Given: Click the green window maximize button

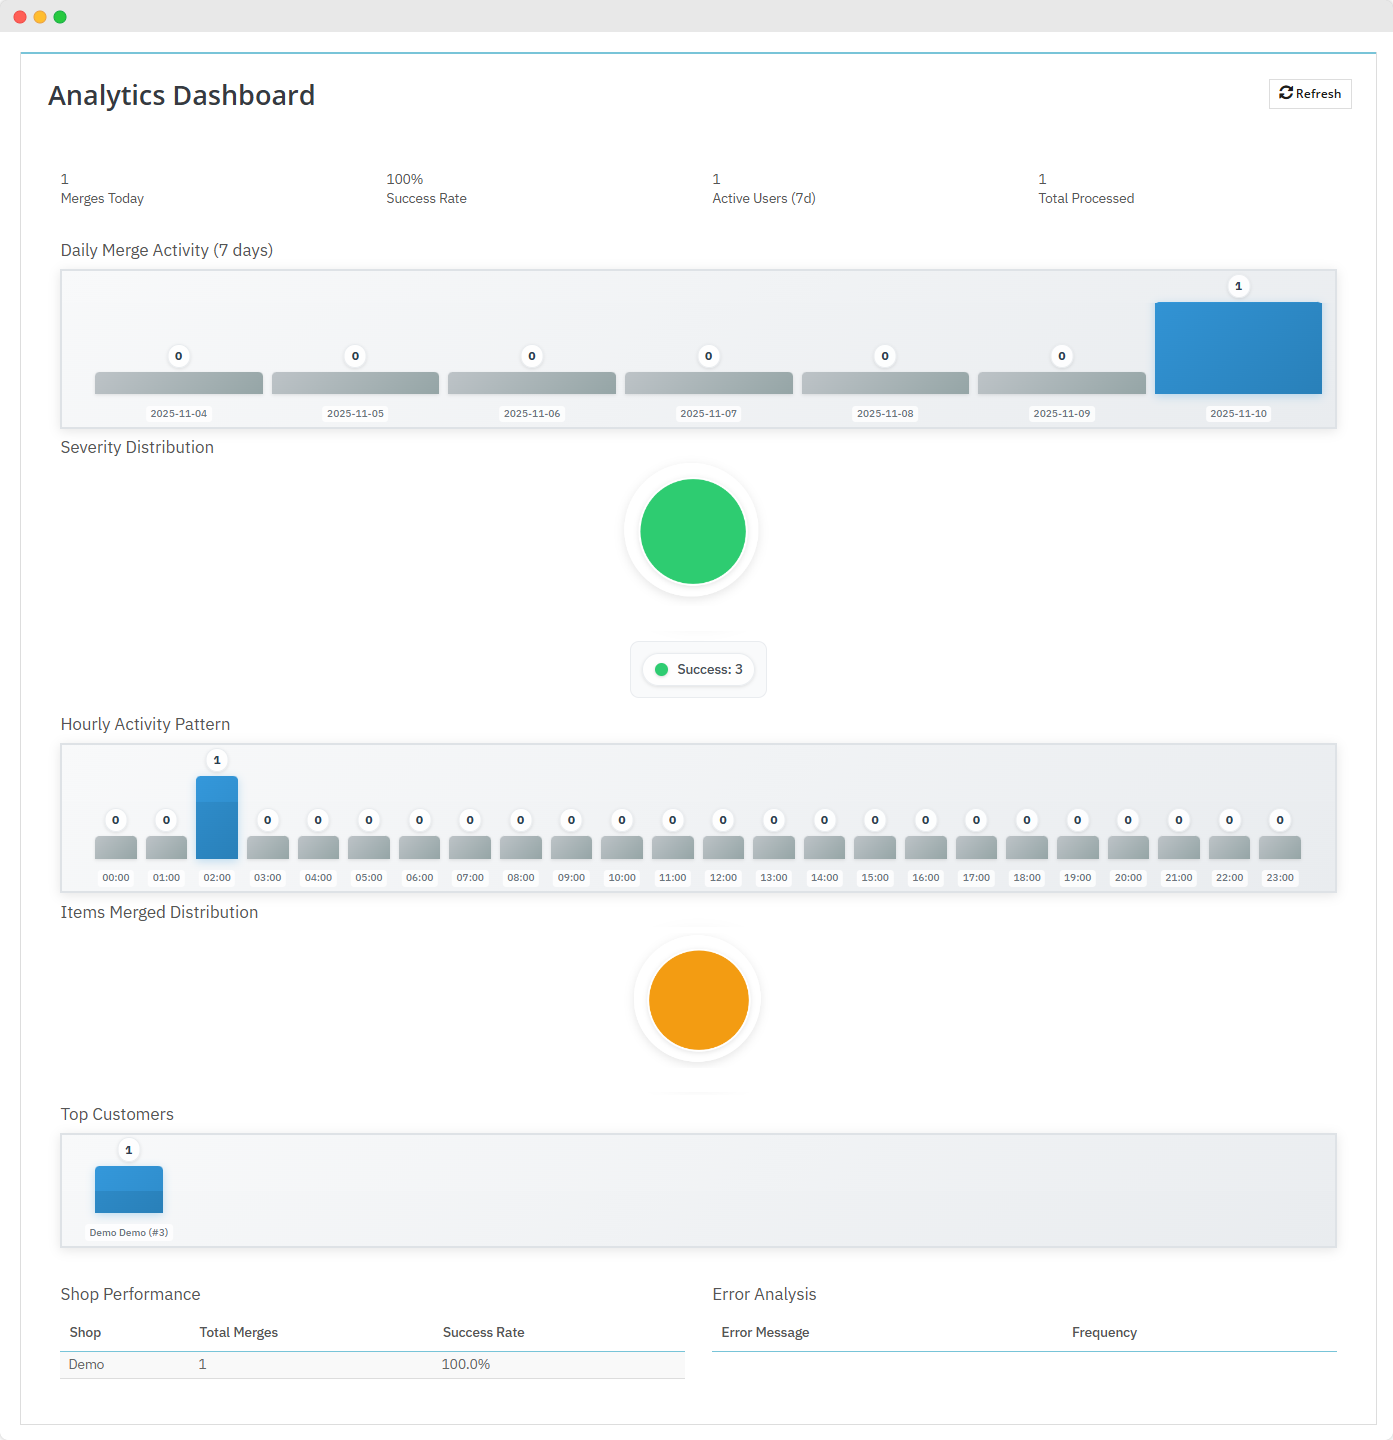Looking at the screenshot, I should pyautogui.click(x=60, y=17).
